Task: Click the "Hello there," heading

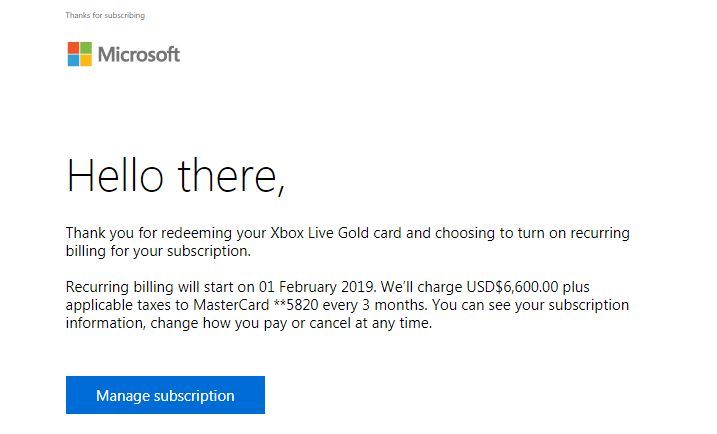Action: click(x=176, y=175)
